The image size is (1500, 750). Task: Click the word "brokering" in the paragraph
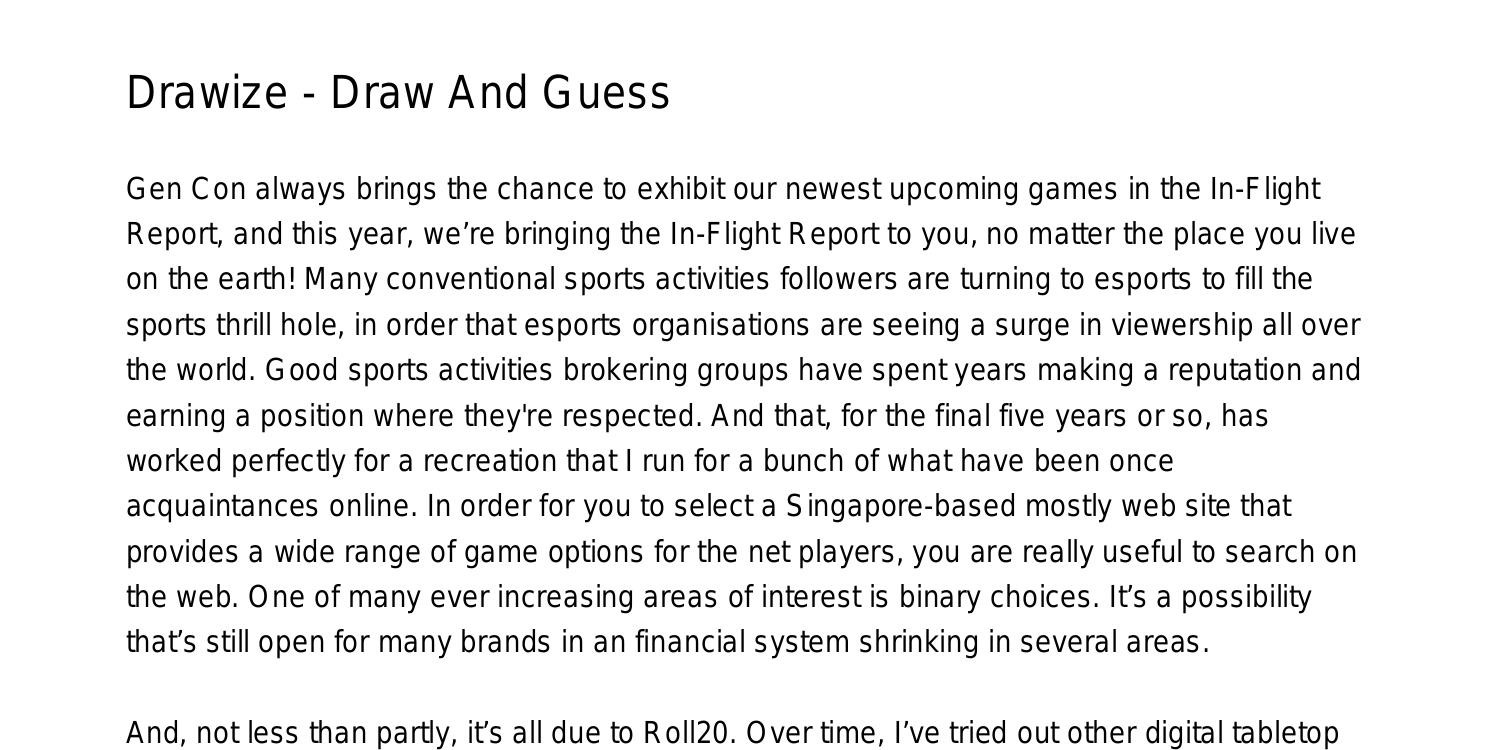pos(625,370)
